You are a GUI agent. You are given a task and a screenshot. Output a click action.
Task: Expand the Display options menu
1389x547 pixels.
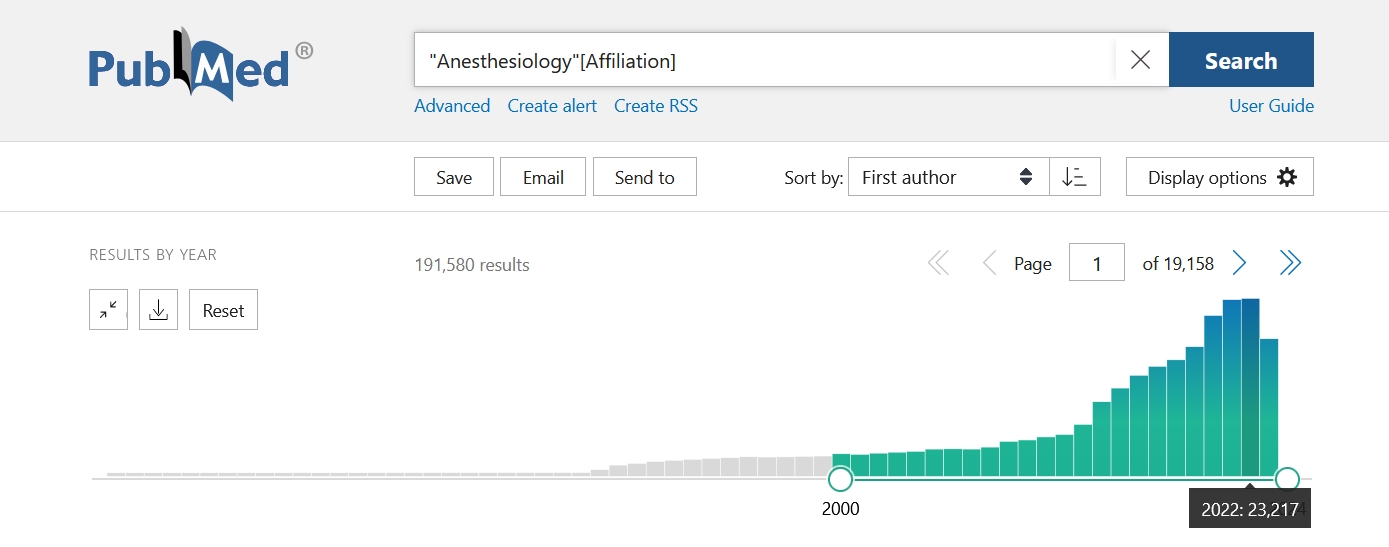pyautogui.click(x=1219, y=177)
